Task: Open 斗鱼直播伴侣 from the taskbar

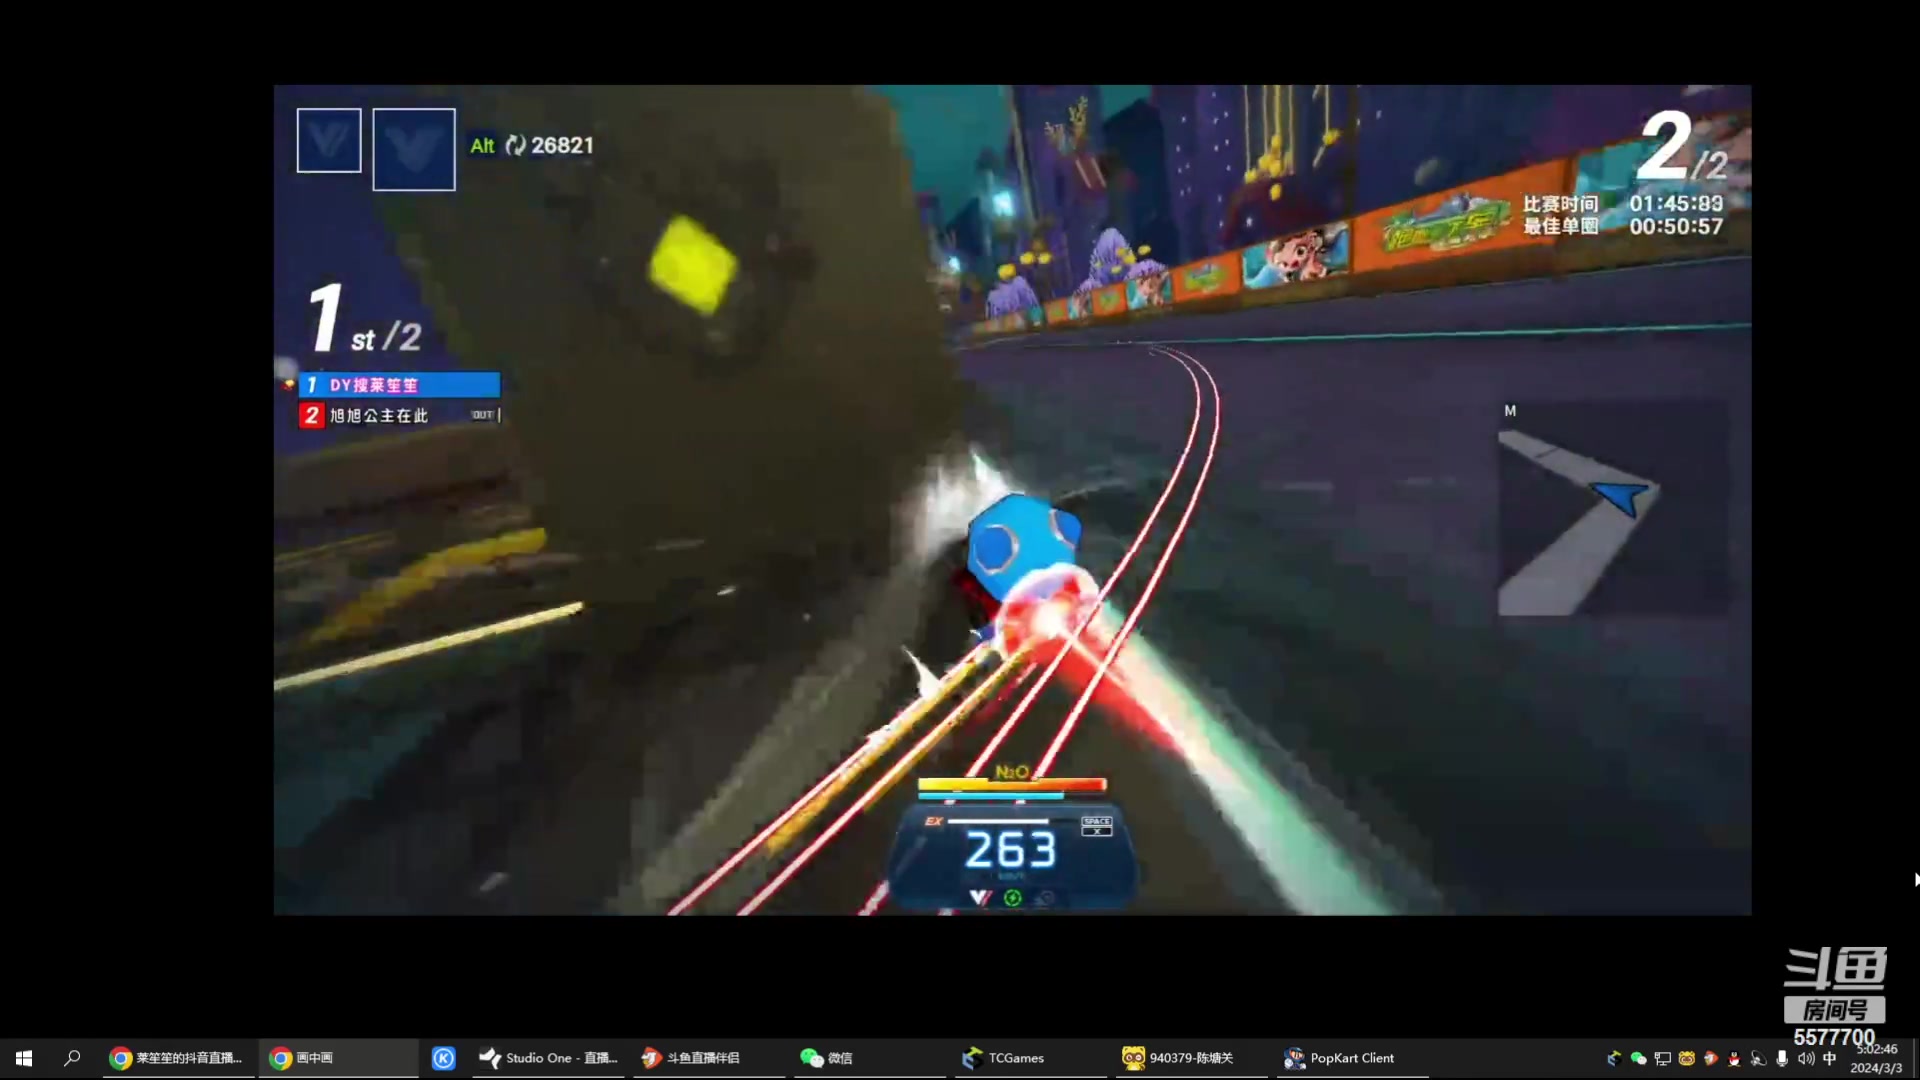Action: coord(709,1058)
